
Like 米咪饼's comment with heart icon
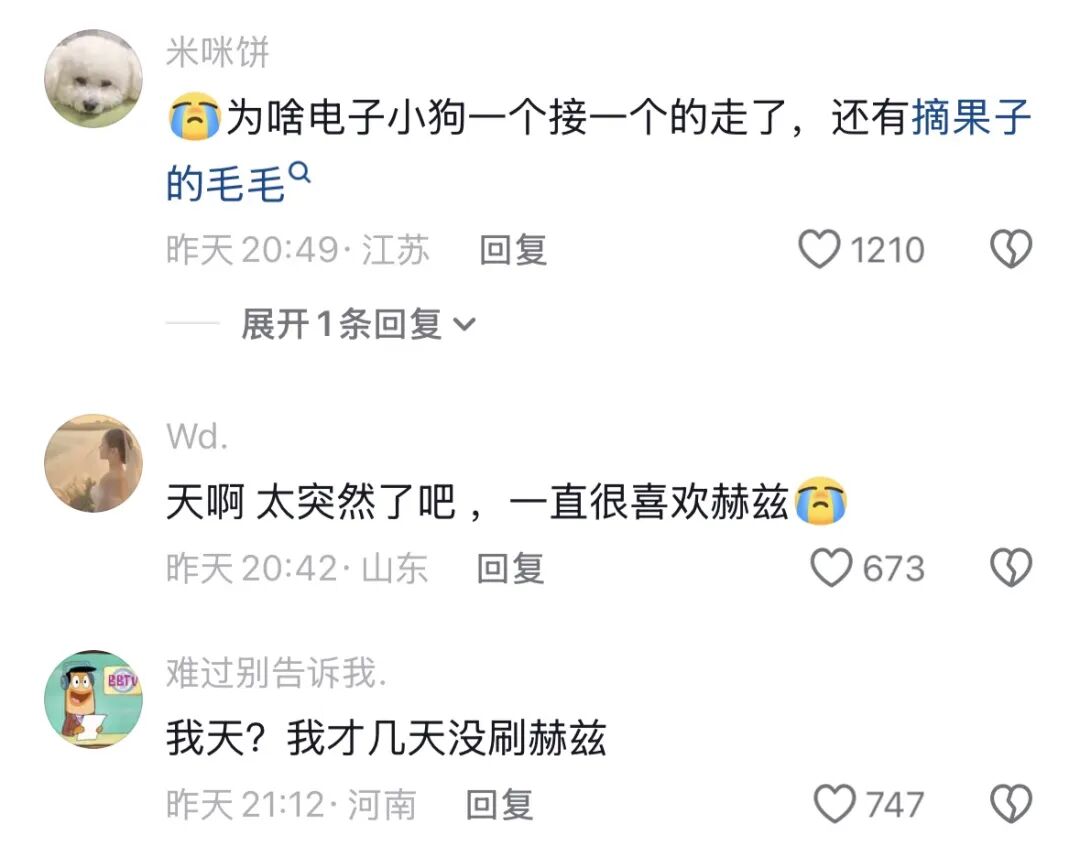(819, 249)
